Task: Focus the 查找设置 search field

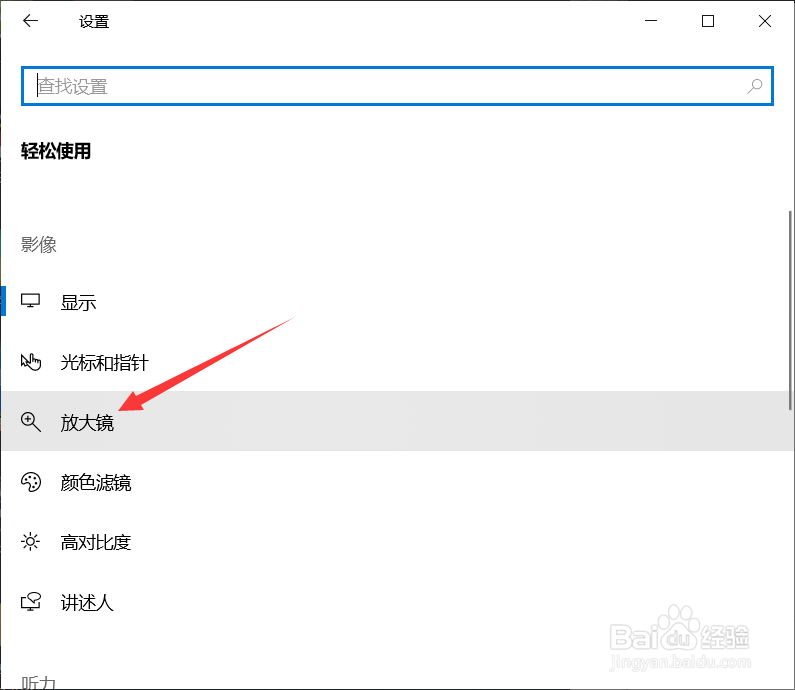Action: pos(397,86)
